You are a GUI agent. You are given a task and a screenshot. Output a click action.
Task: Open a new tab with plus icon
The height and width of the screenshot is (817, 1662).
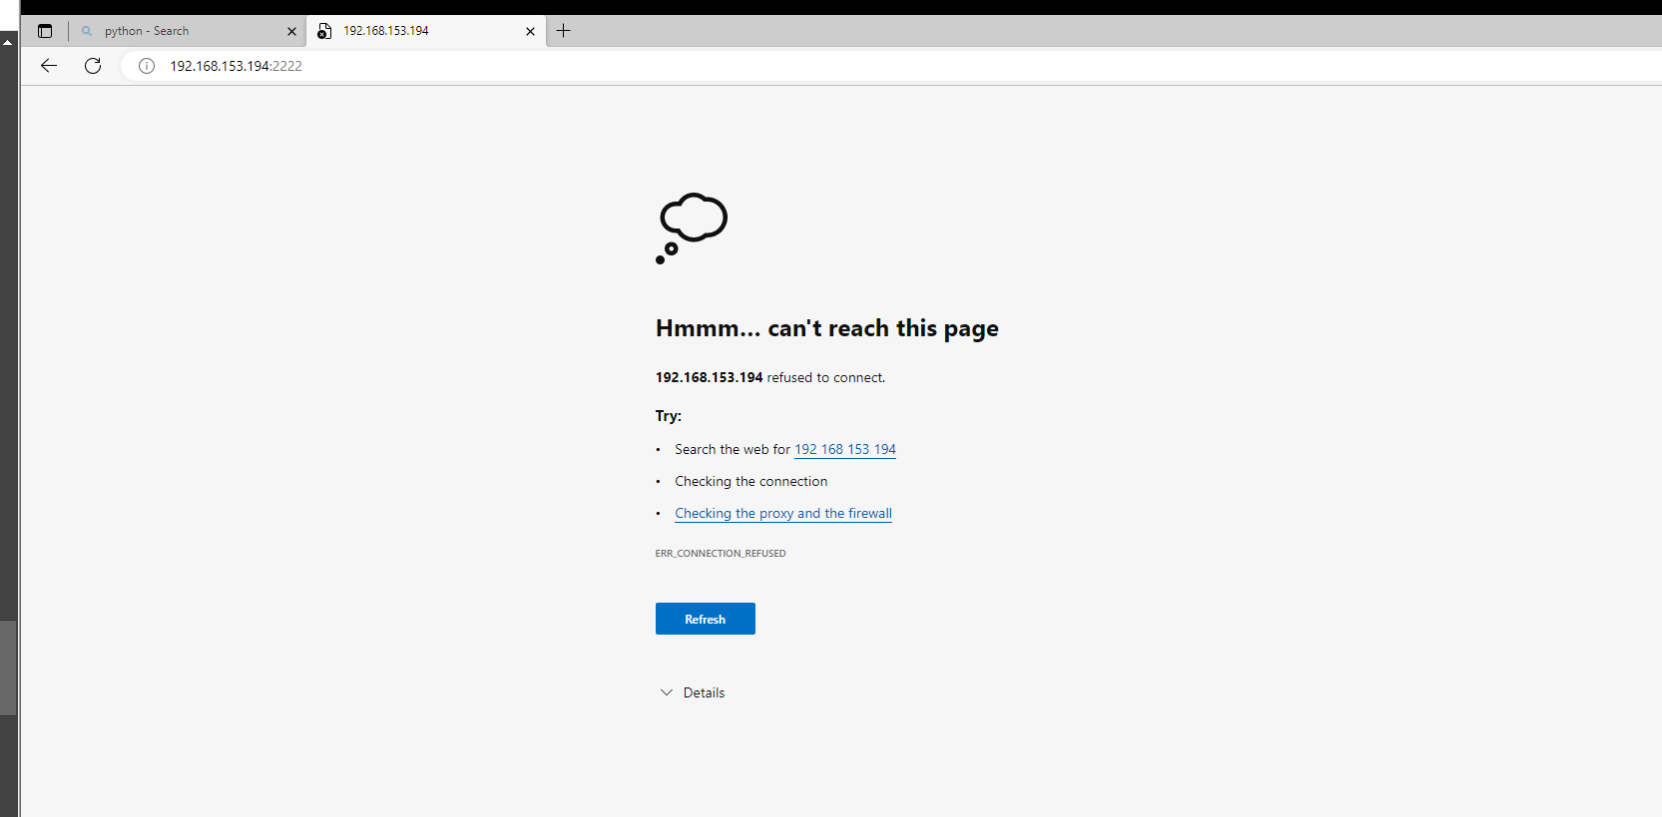pyautogui.click(x=564, y=31)
